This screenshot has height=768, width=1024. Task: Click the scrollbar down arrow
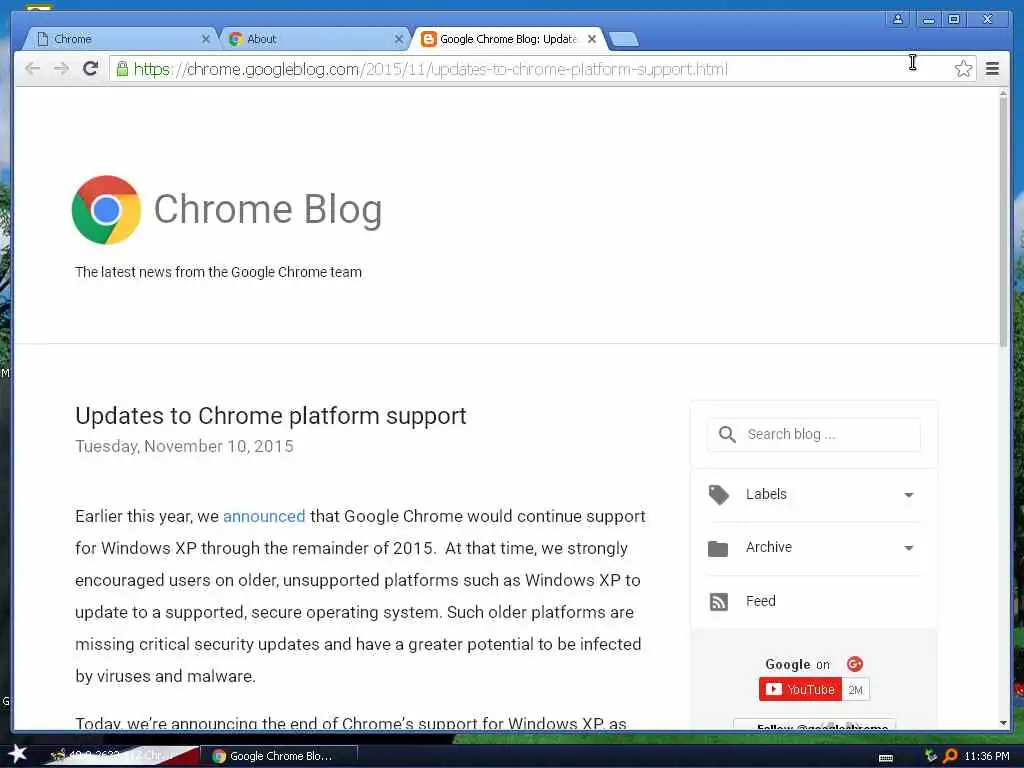pos(1003,723)
